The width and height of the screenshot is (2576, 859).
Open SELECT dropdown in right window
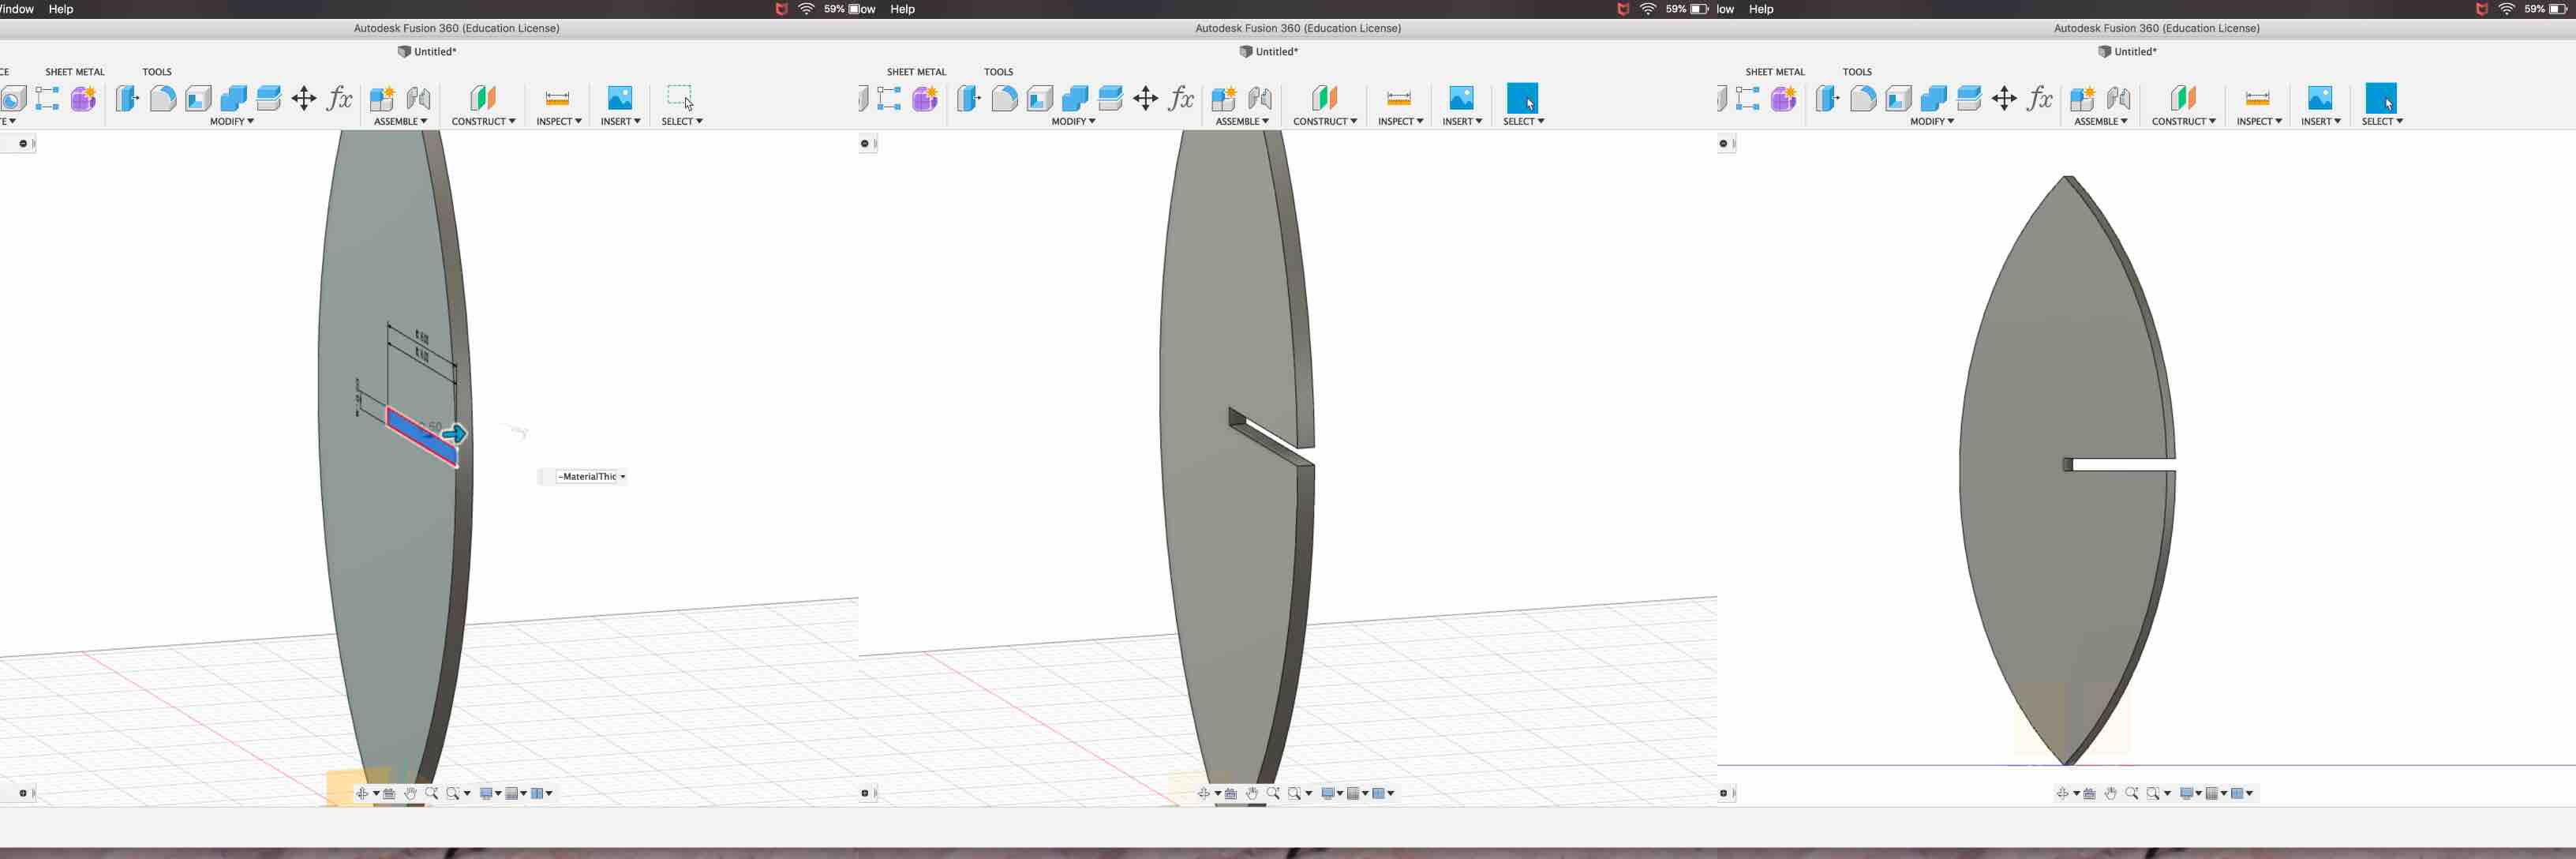(x=2382, y=121)
